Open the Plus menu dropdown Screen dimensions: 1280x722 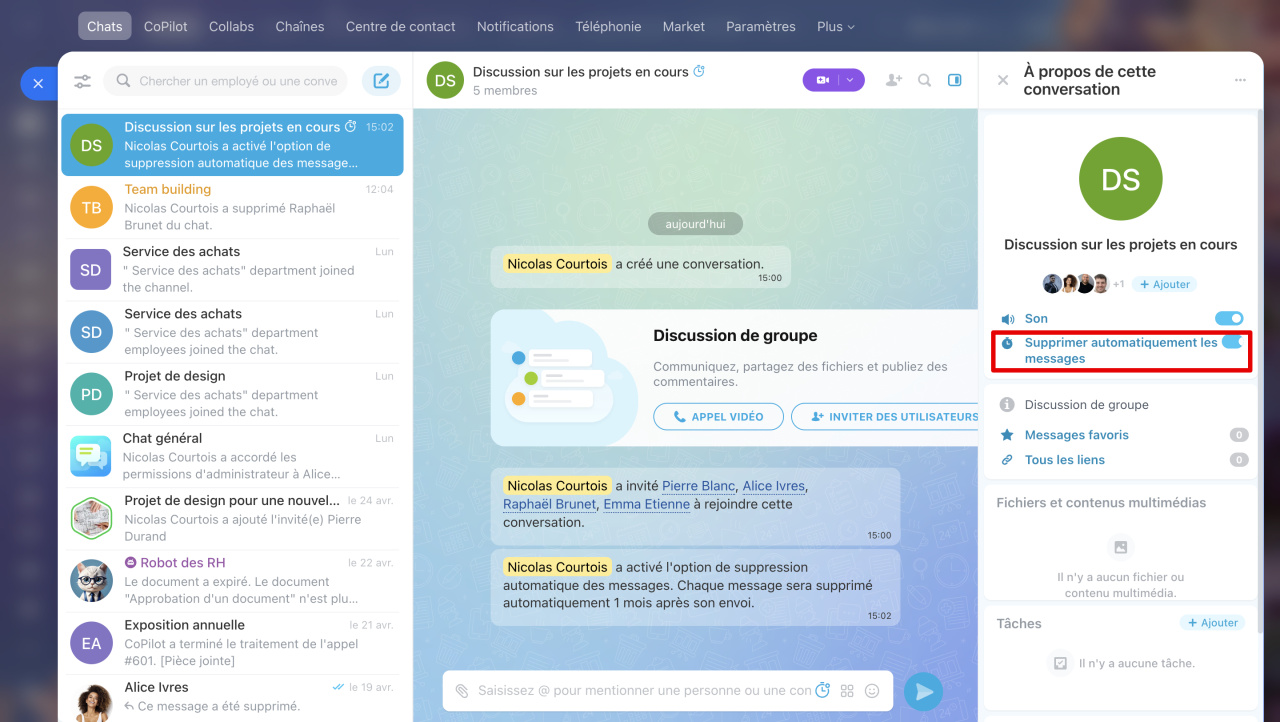click(x=836, y=26)
